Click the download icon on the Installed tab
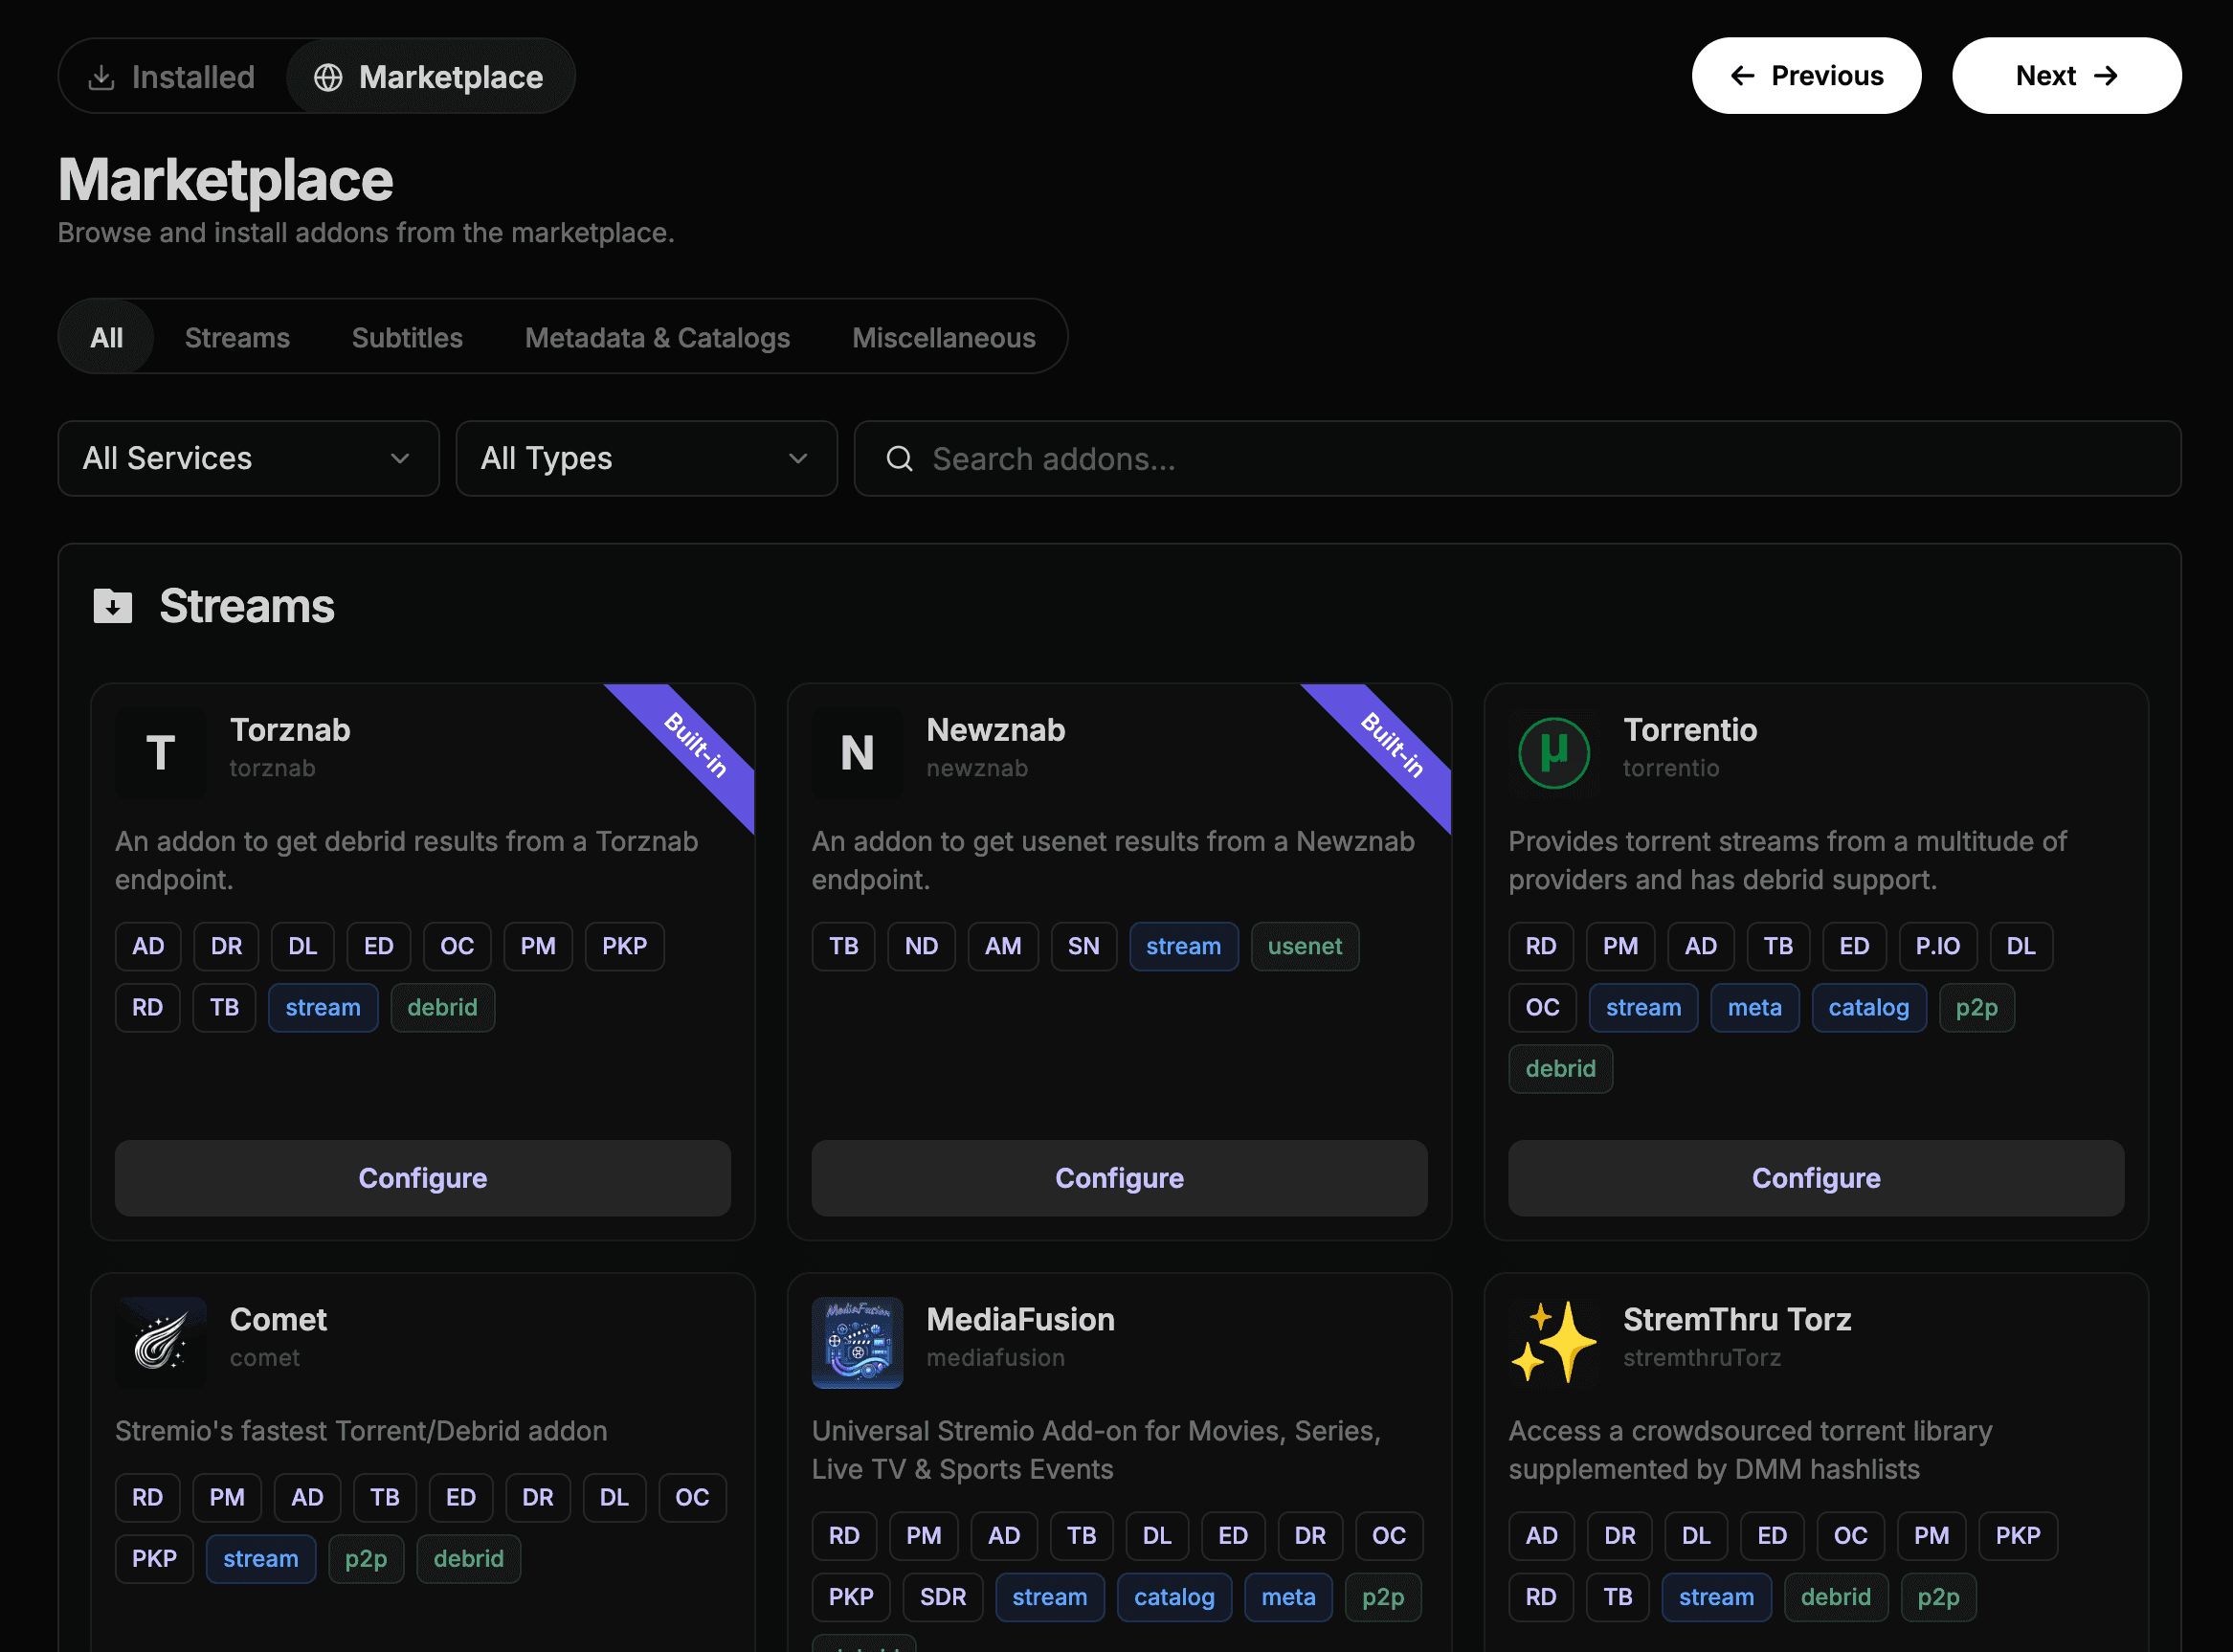Viewport: 2233px width, 1652px height. point(101,76)
